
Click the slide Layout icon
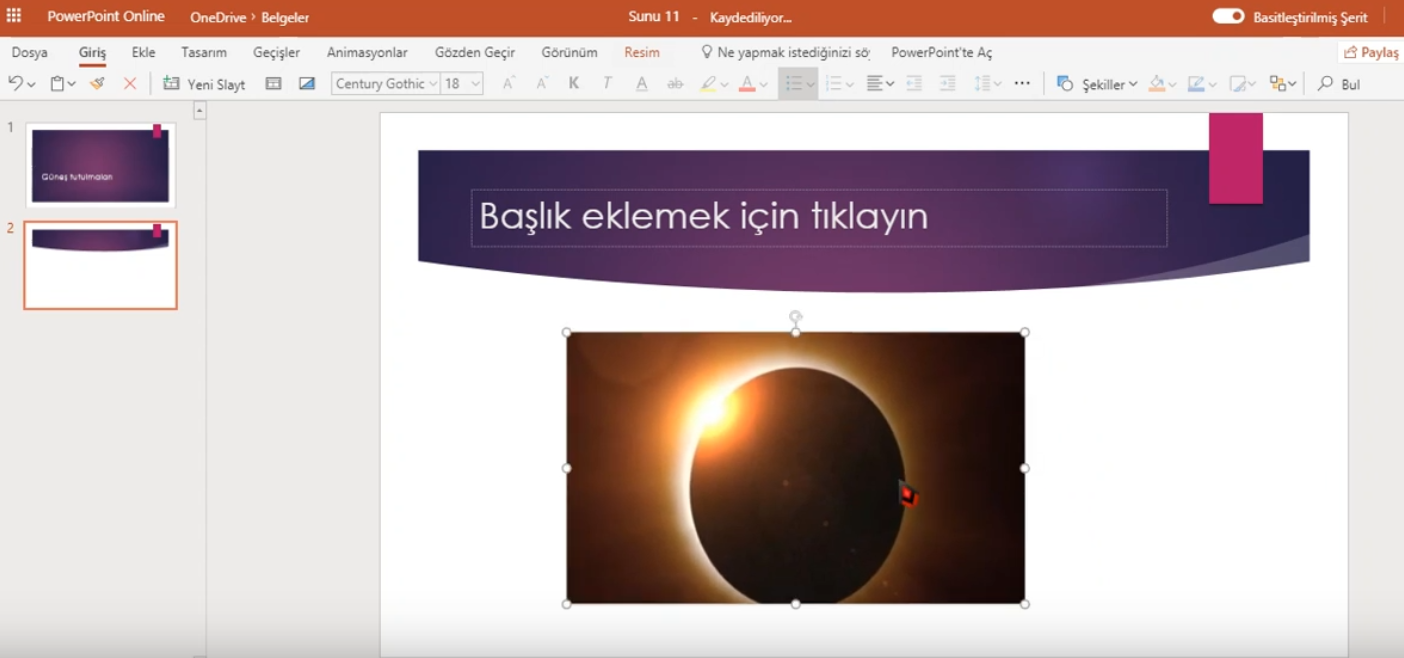(x=273, y=84)
